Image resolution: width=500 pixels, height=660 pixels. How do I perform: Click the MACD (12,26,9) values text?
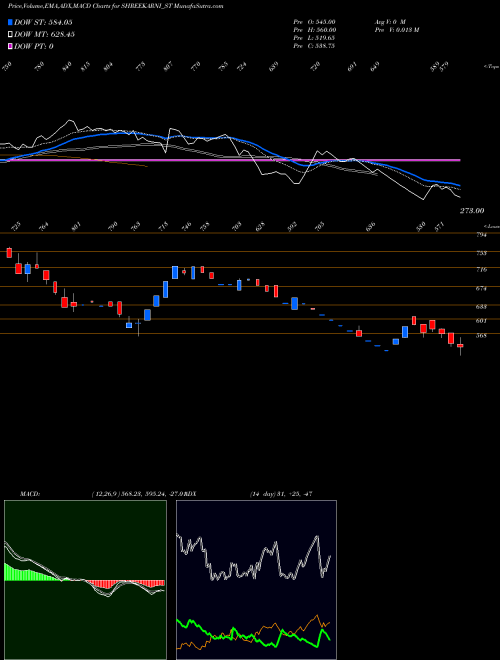pos(138,494)
